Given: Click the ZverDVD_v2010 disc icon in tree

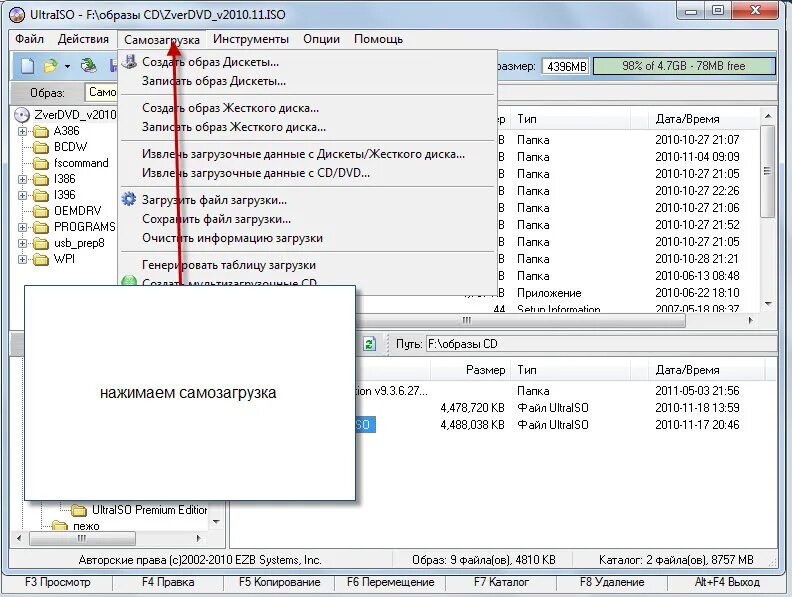Looking at the screenshot, I should click(22, 115).
